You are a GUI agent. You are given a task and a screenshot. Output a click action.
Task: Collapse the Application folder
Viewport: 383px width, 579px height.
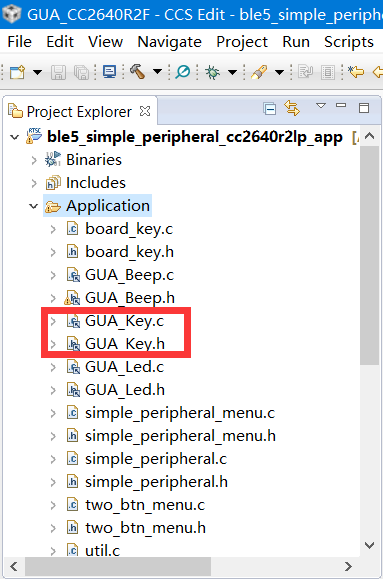coord(34,206)
